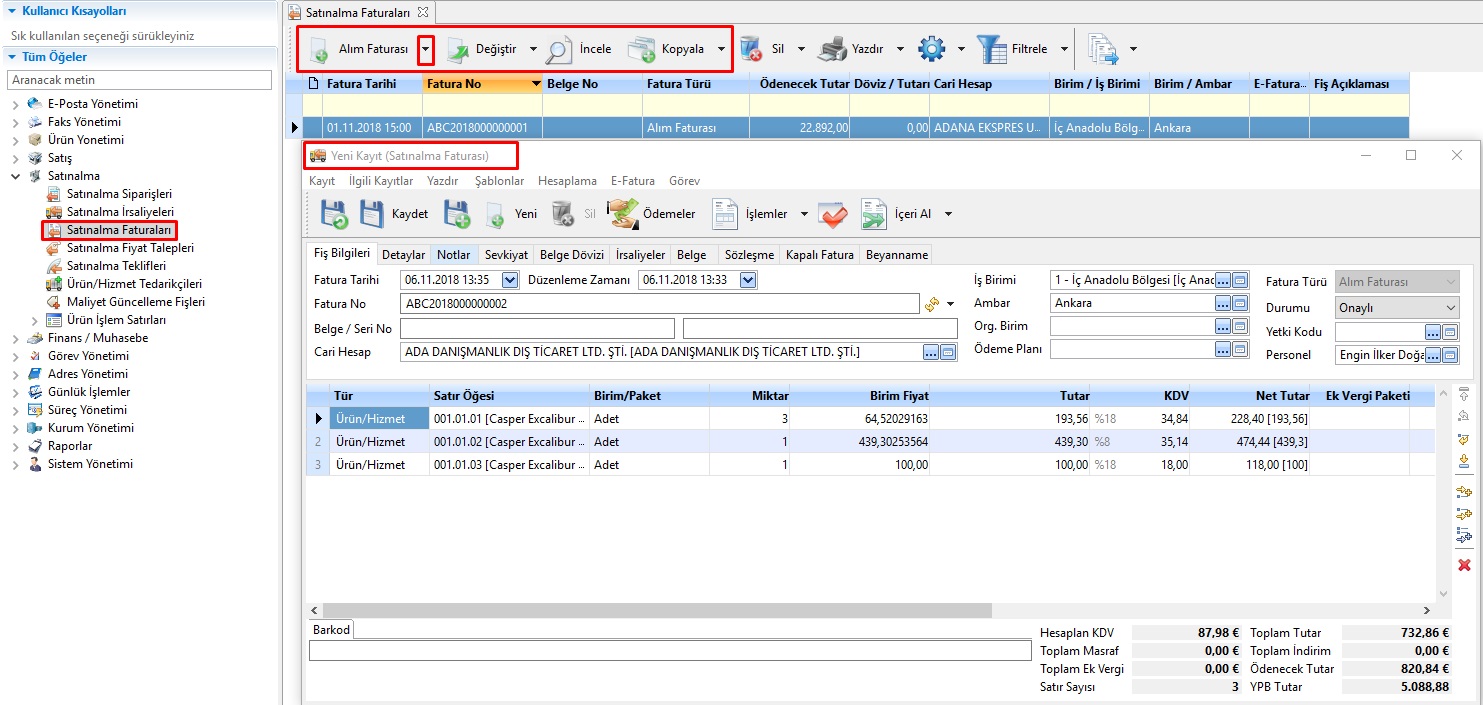Open the Ödemeler payments tool

tap(653, 214)
